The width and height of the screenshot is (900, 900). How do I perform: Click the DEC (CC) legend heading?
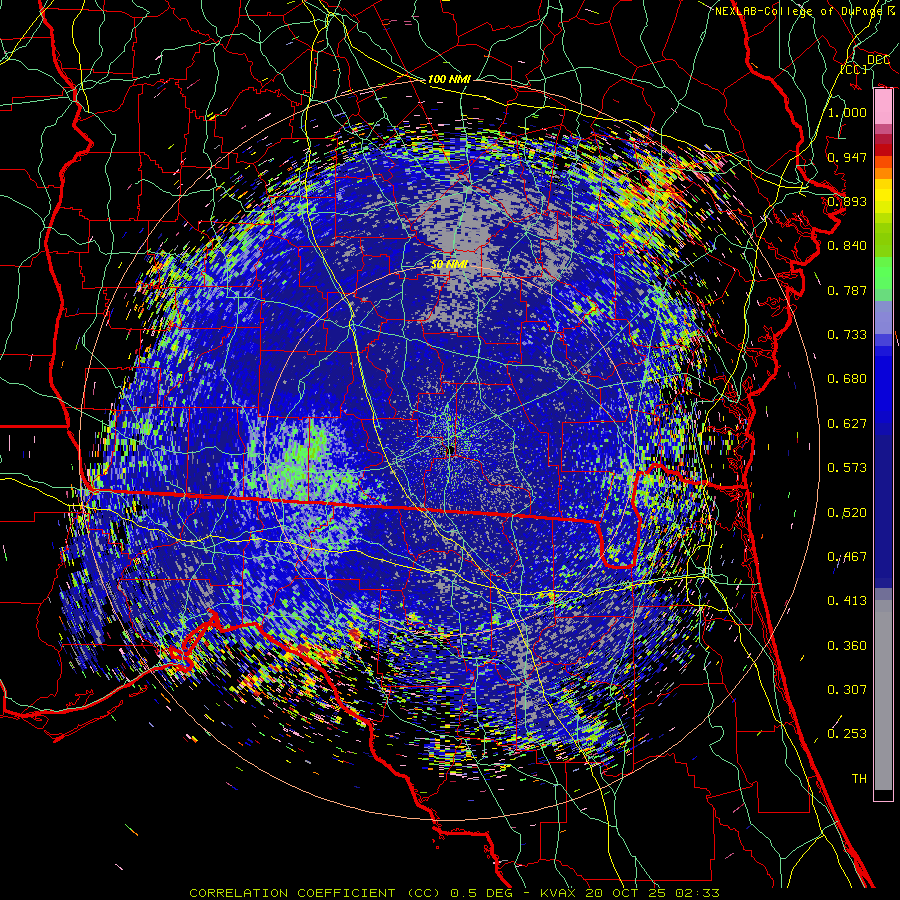point(866,64)
